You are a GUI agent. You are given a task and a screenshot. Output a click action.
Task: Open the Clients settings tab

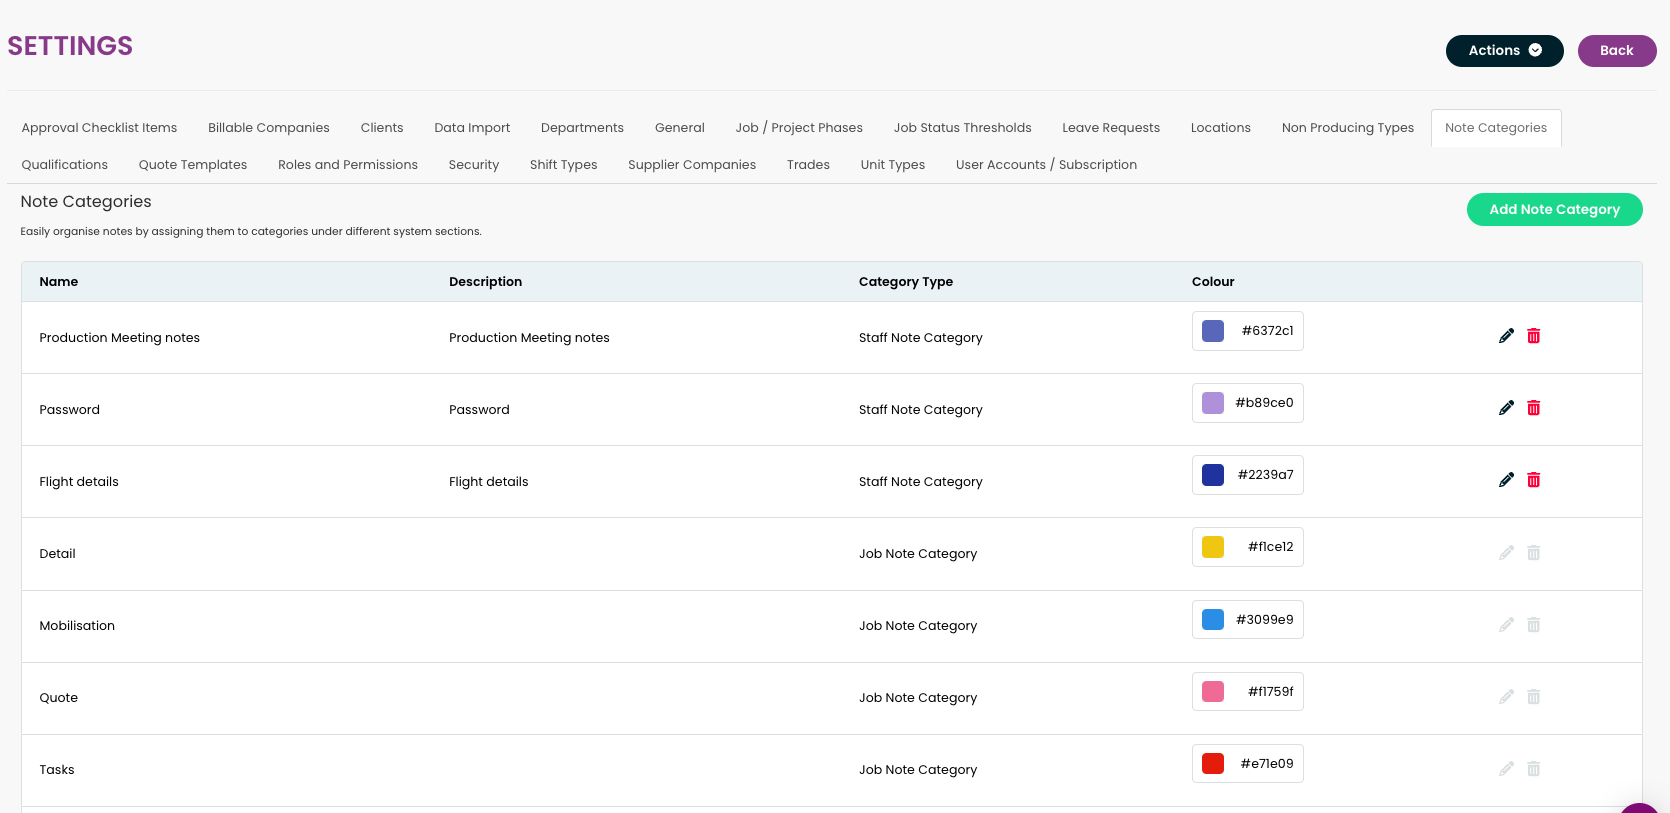(382, 128)
